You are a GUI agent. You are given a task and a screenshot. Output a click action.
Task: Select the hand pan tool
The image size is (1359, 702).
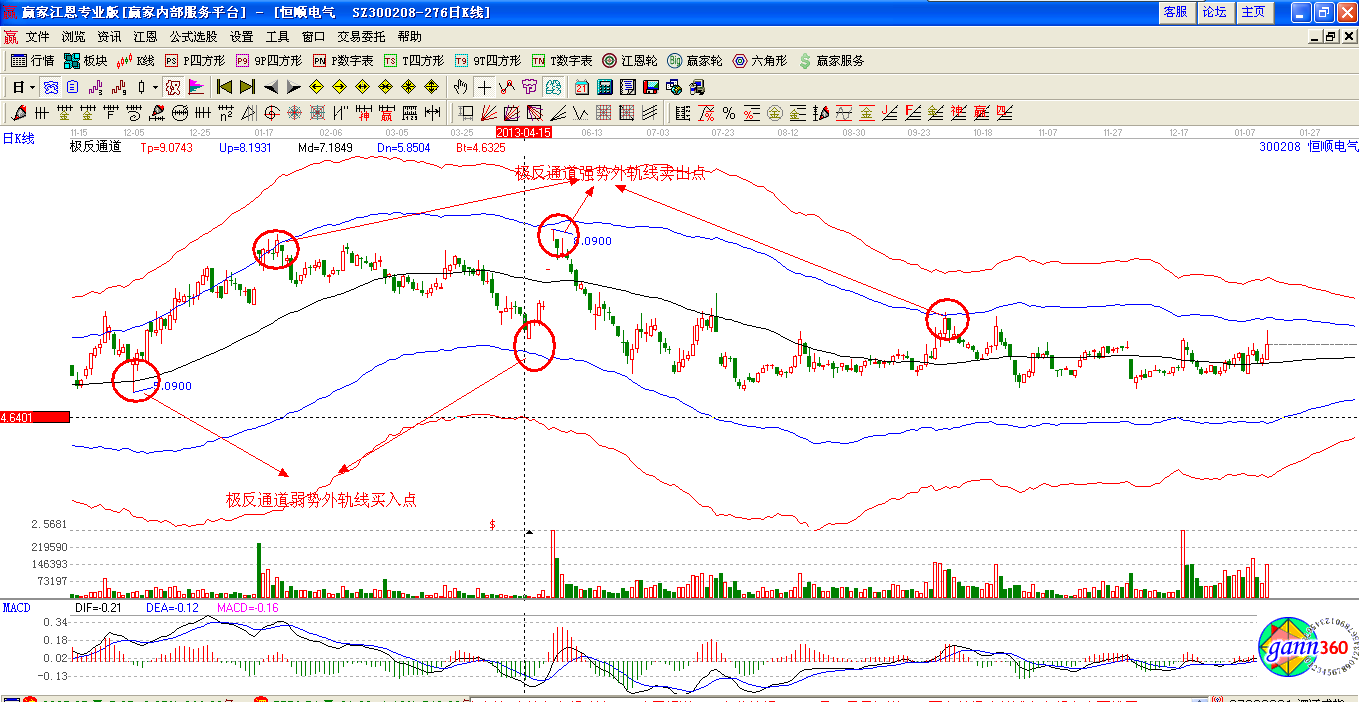[461, 87]
